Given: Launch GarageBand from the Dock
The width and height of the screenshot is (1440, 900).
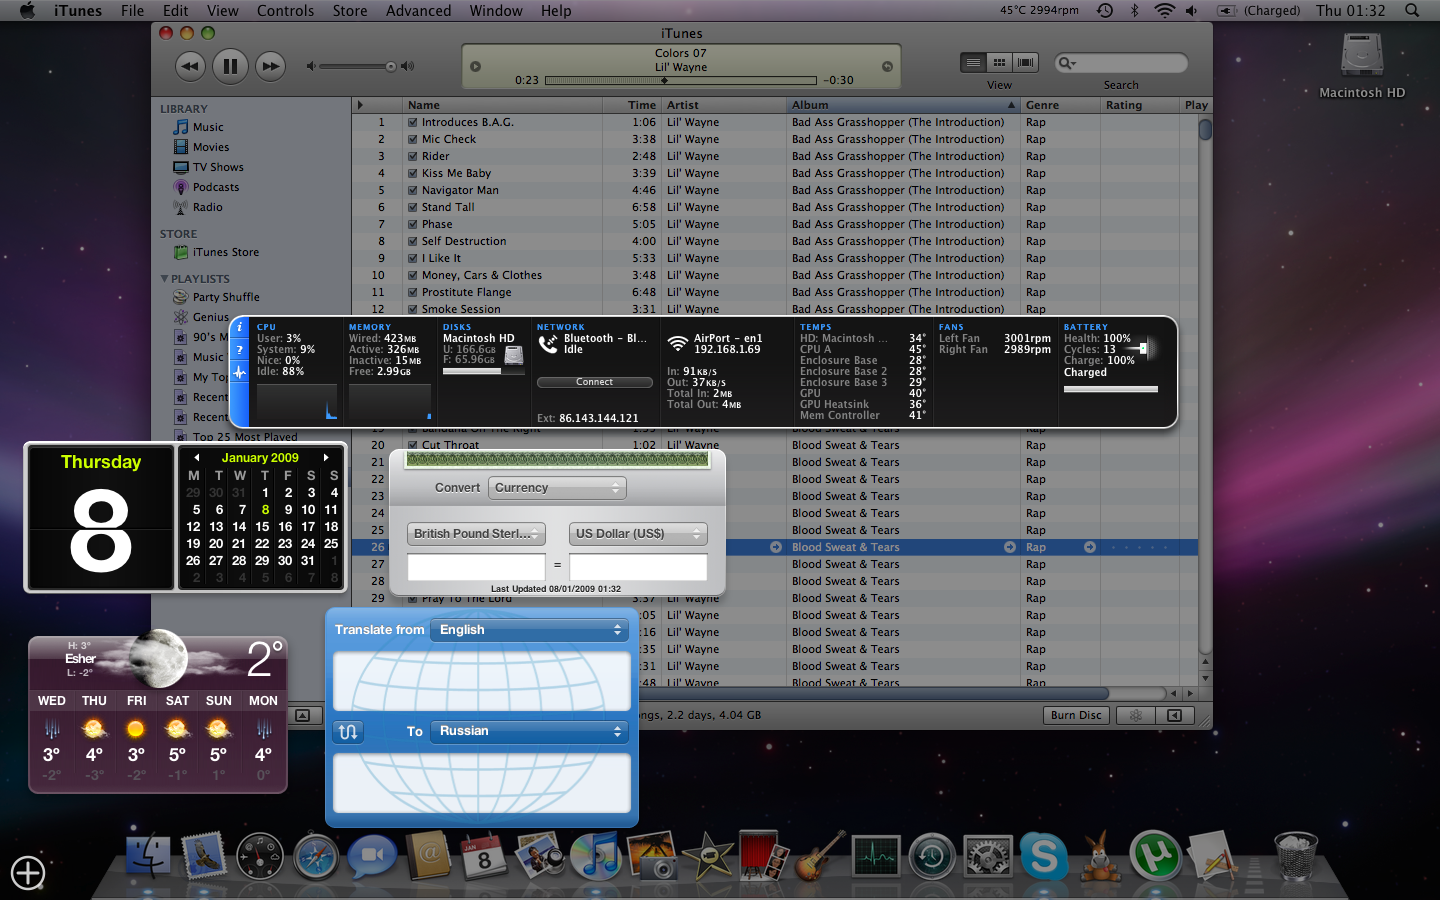Looking at the screenshot, I should point(820,857).
